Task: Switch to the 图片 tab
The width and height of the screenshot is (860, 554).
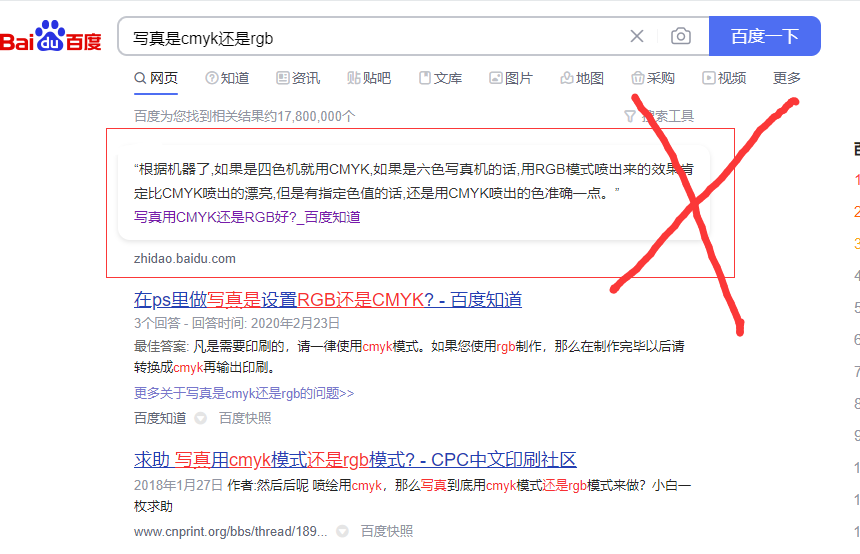Action: [511, 78]
